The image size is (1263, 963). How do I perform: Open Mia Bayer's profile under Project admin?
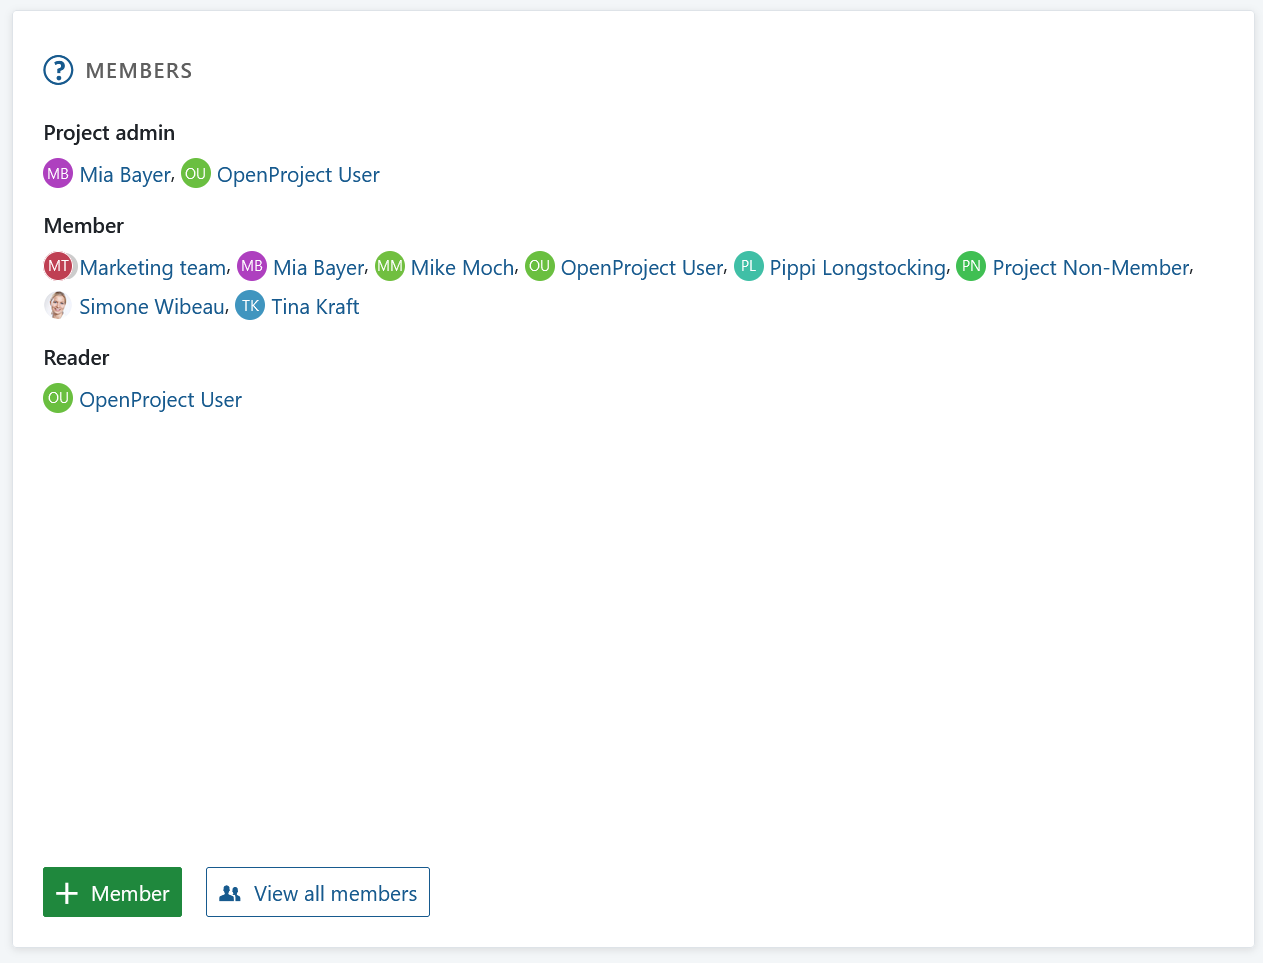point(125,175)
